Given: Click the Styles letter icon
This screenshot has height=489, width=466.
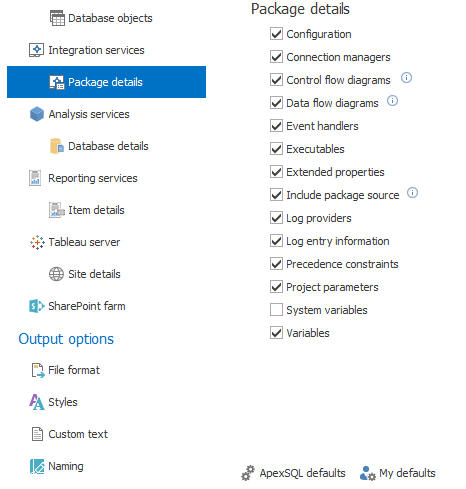Looking at the screenshot, I should click(37, 402).
